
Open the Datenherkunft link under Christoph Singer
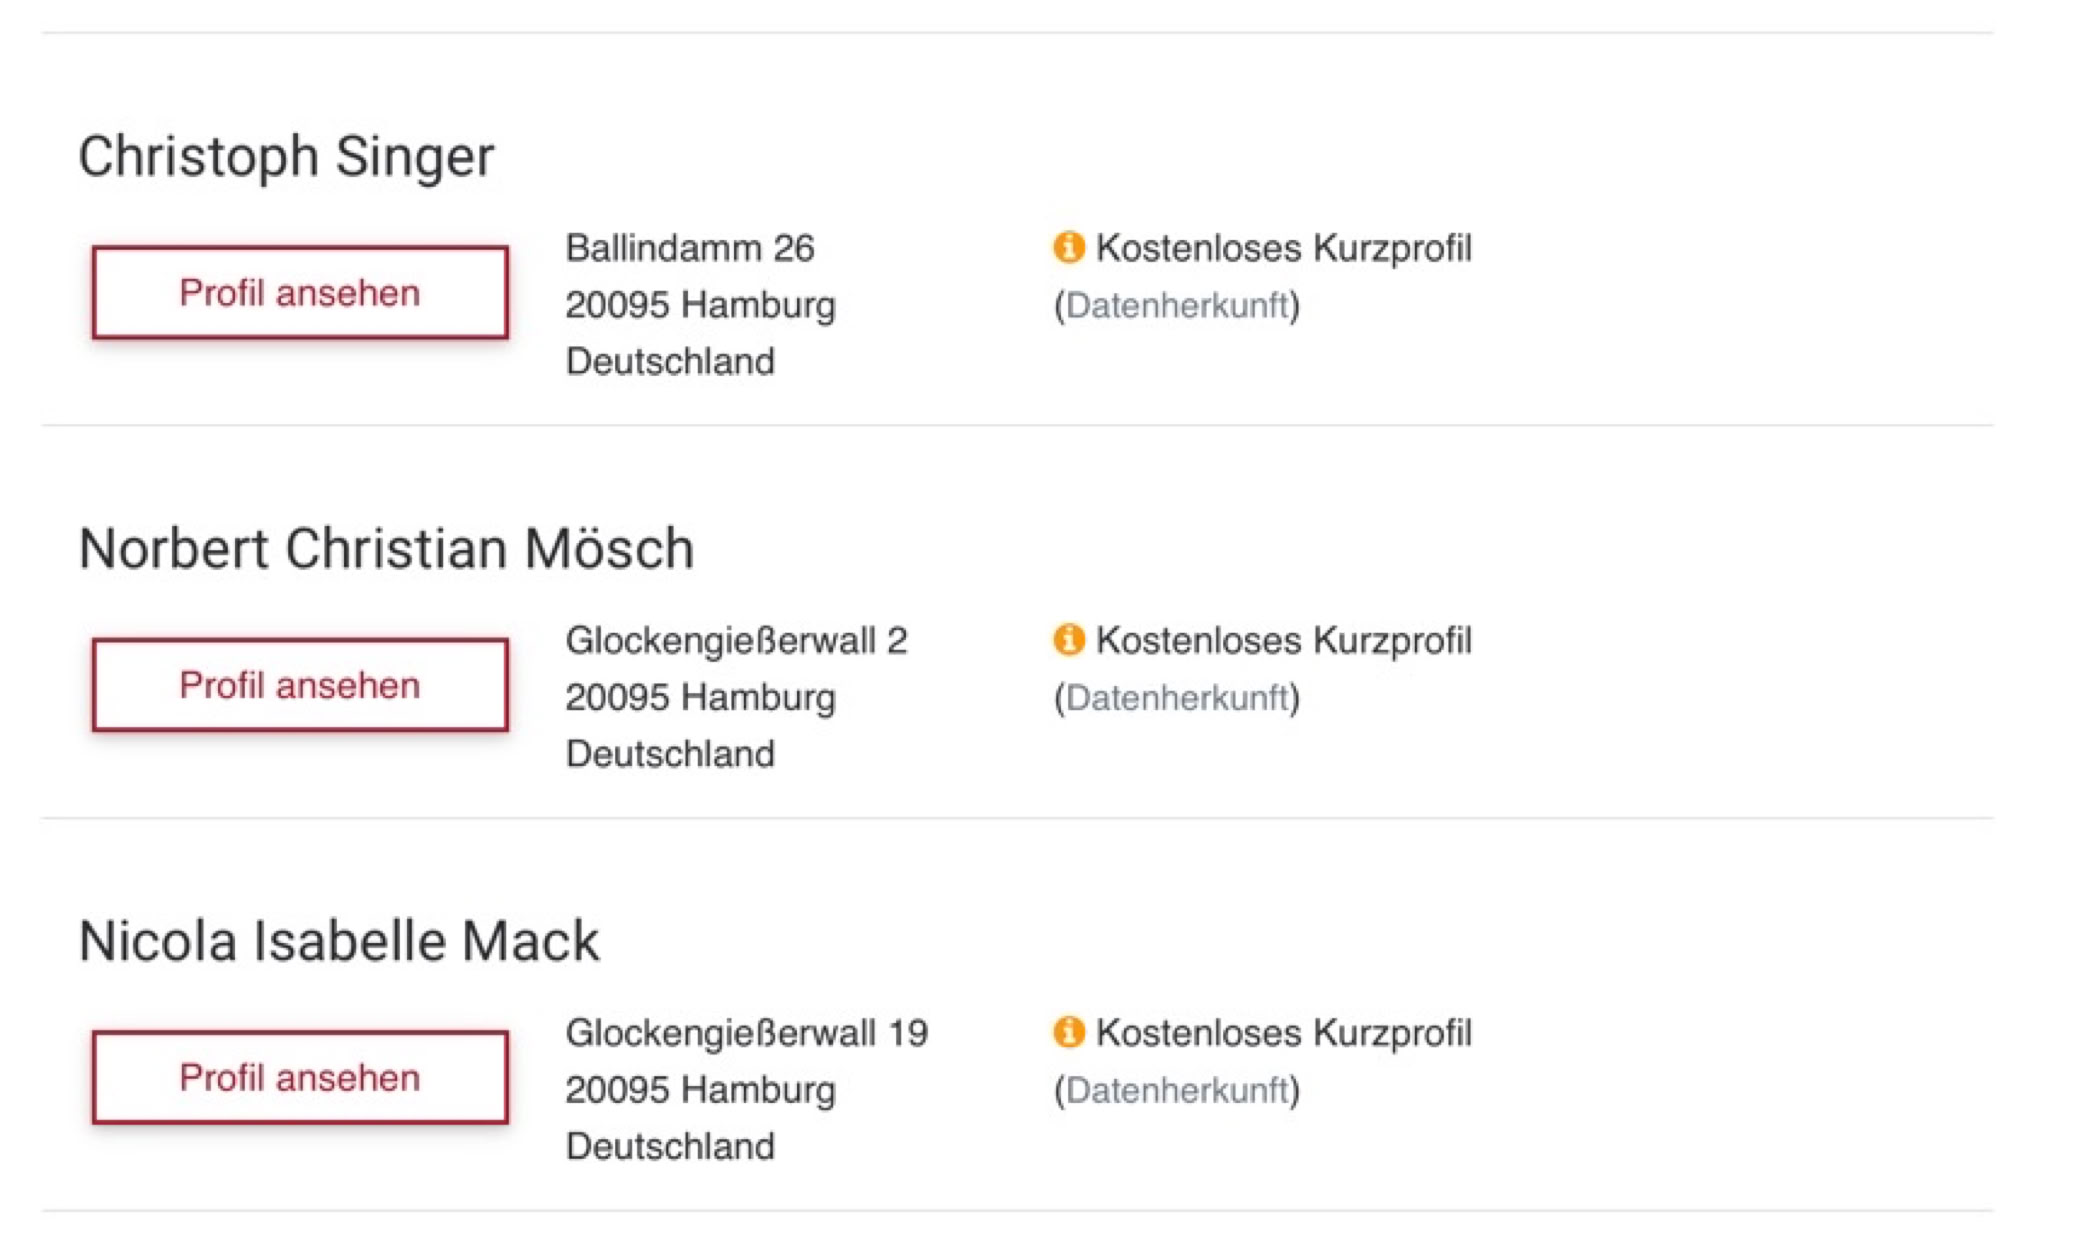[x=1177, y=305]
